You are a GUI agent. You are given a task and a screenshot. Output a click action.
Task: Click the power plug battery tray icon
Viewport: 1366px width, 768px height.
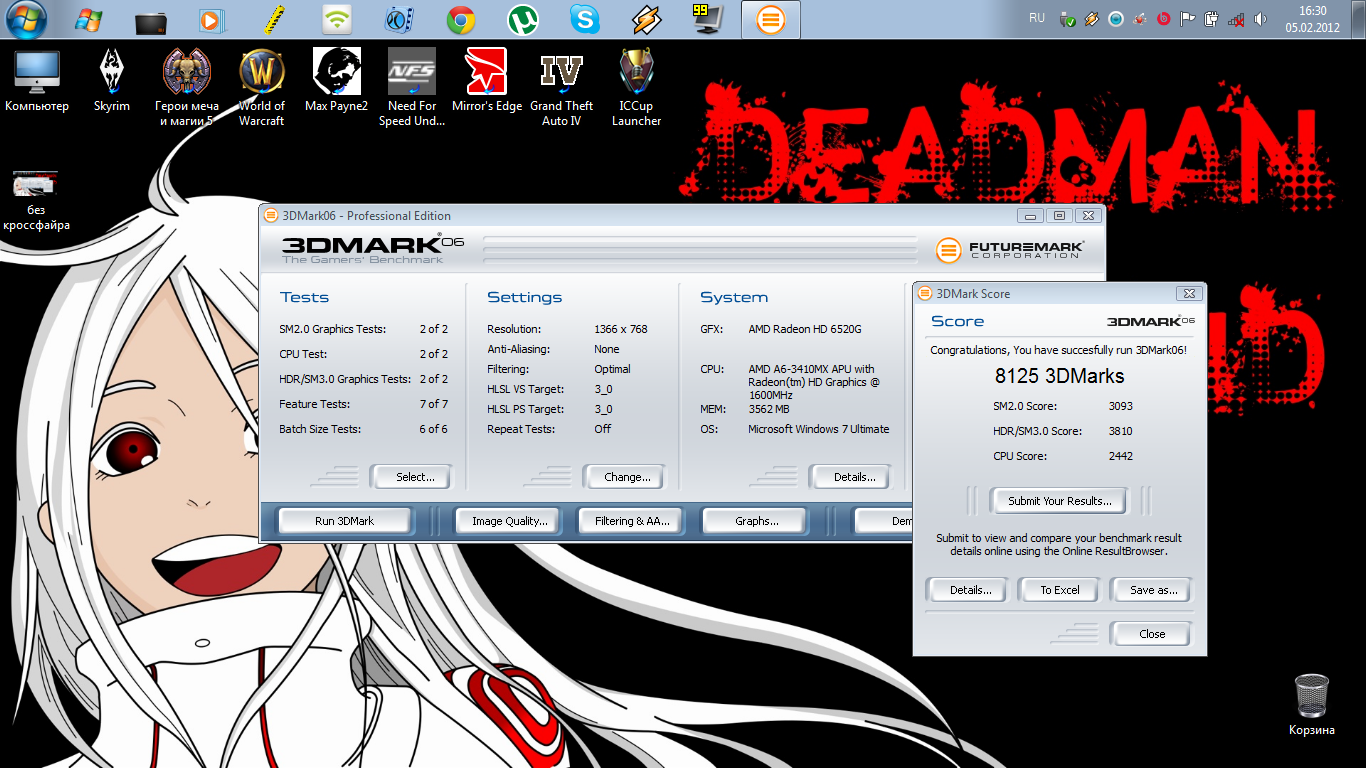(1211, 19)
